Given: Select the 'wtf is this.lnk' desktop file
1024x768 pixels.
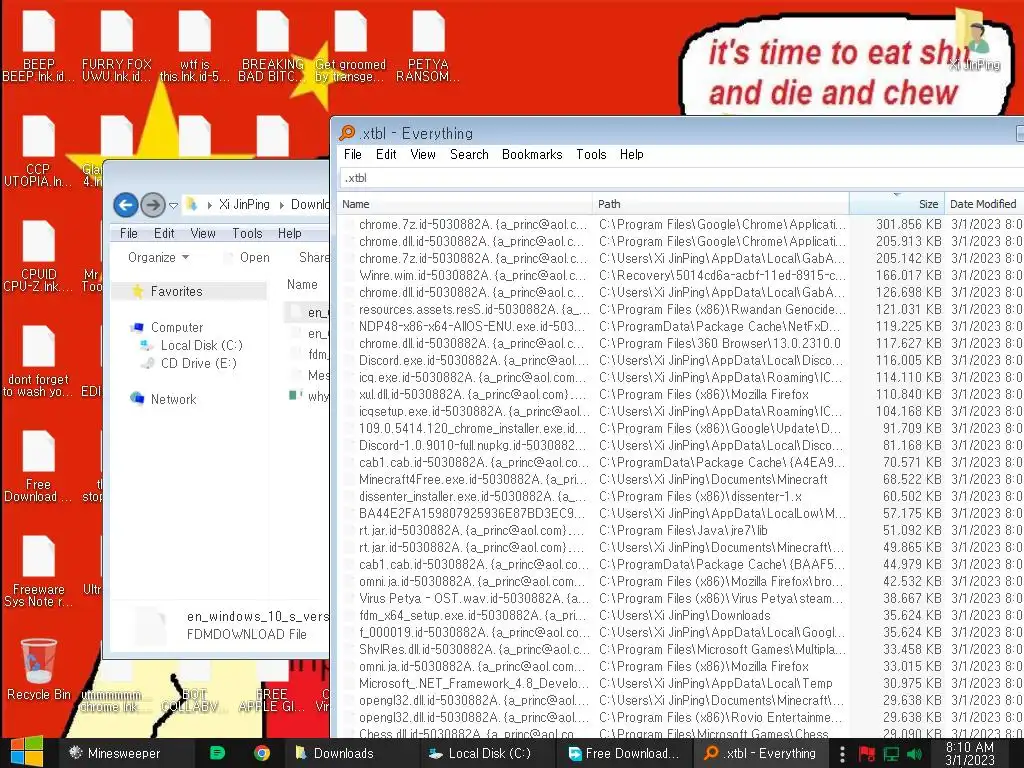Looking at the screenshot, I should click(195, 46).
